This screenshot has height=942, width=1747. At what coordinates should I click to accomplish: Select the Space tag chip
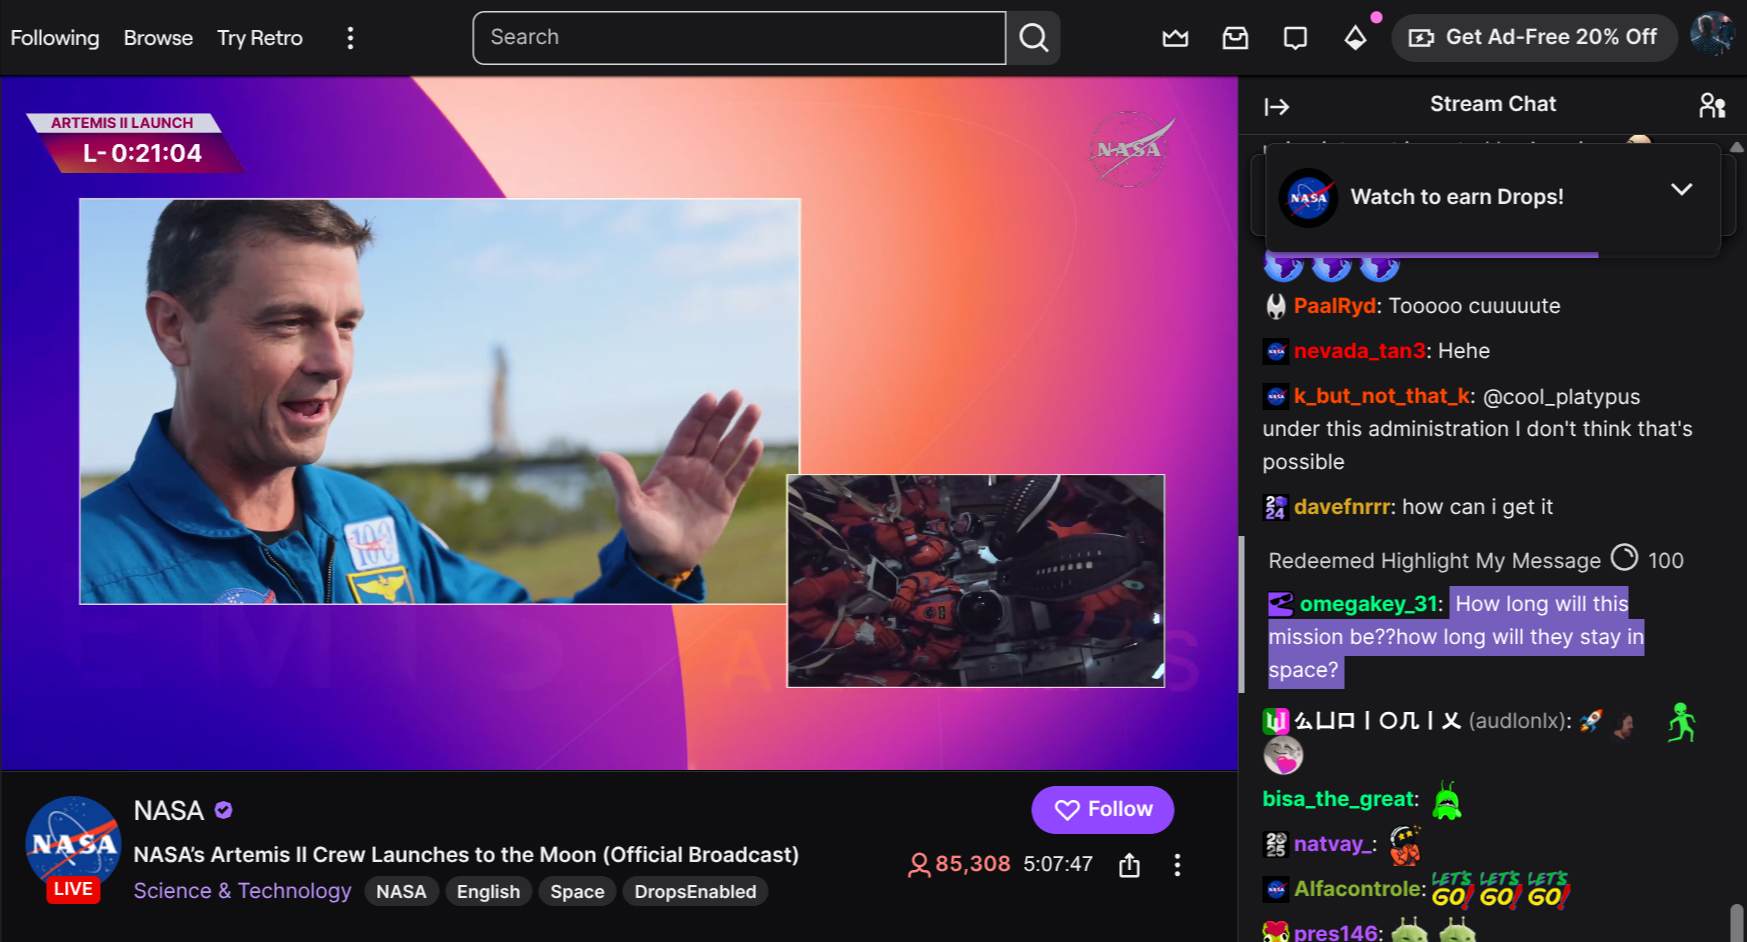pyautogui.click(x=577, y=891)
